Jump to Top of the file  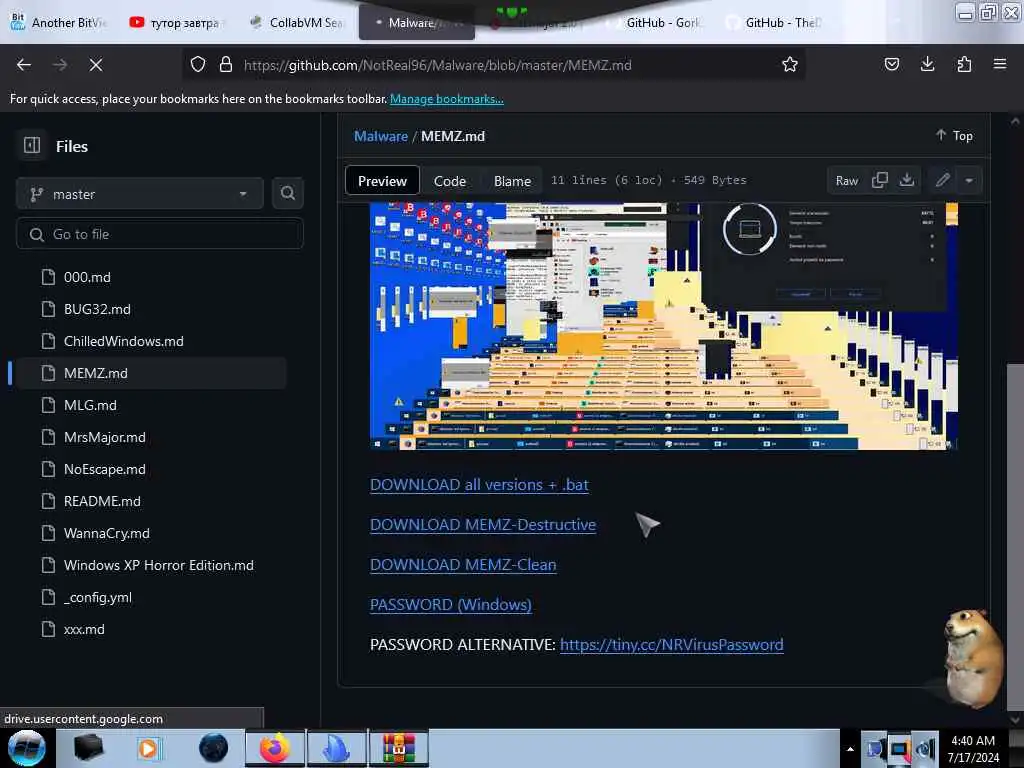click(954, 135)
